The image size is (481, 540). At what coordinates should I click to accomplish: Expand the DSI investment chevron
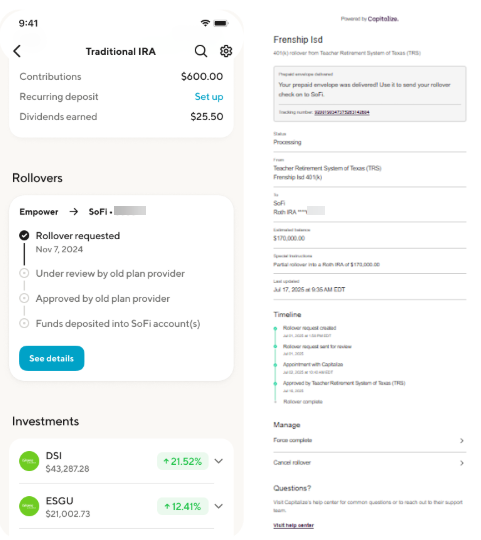219,461
